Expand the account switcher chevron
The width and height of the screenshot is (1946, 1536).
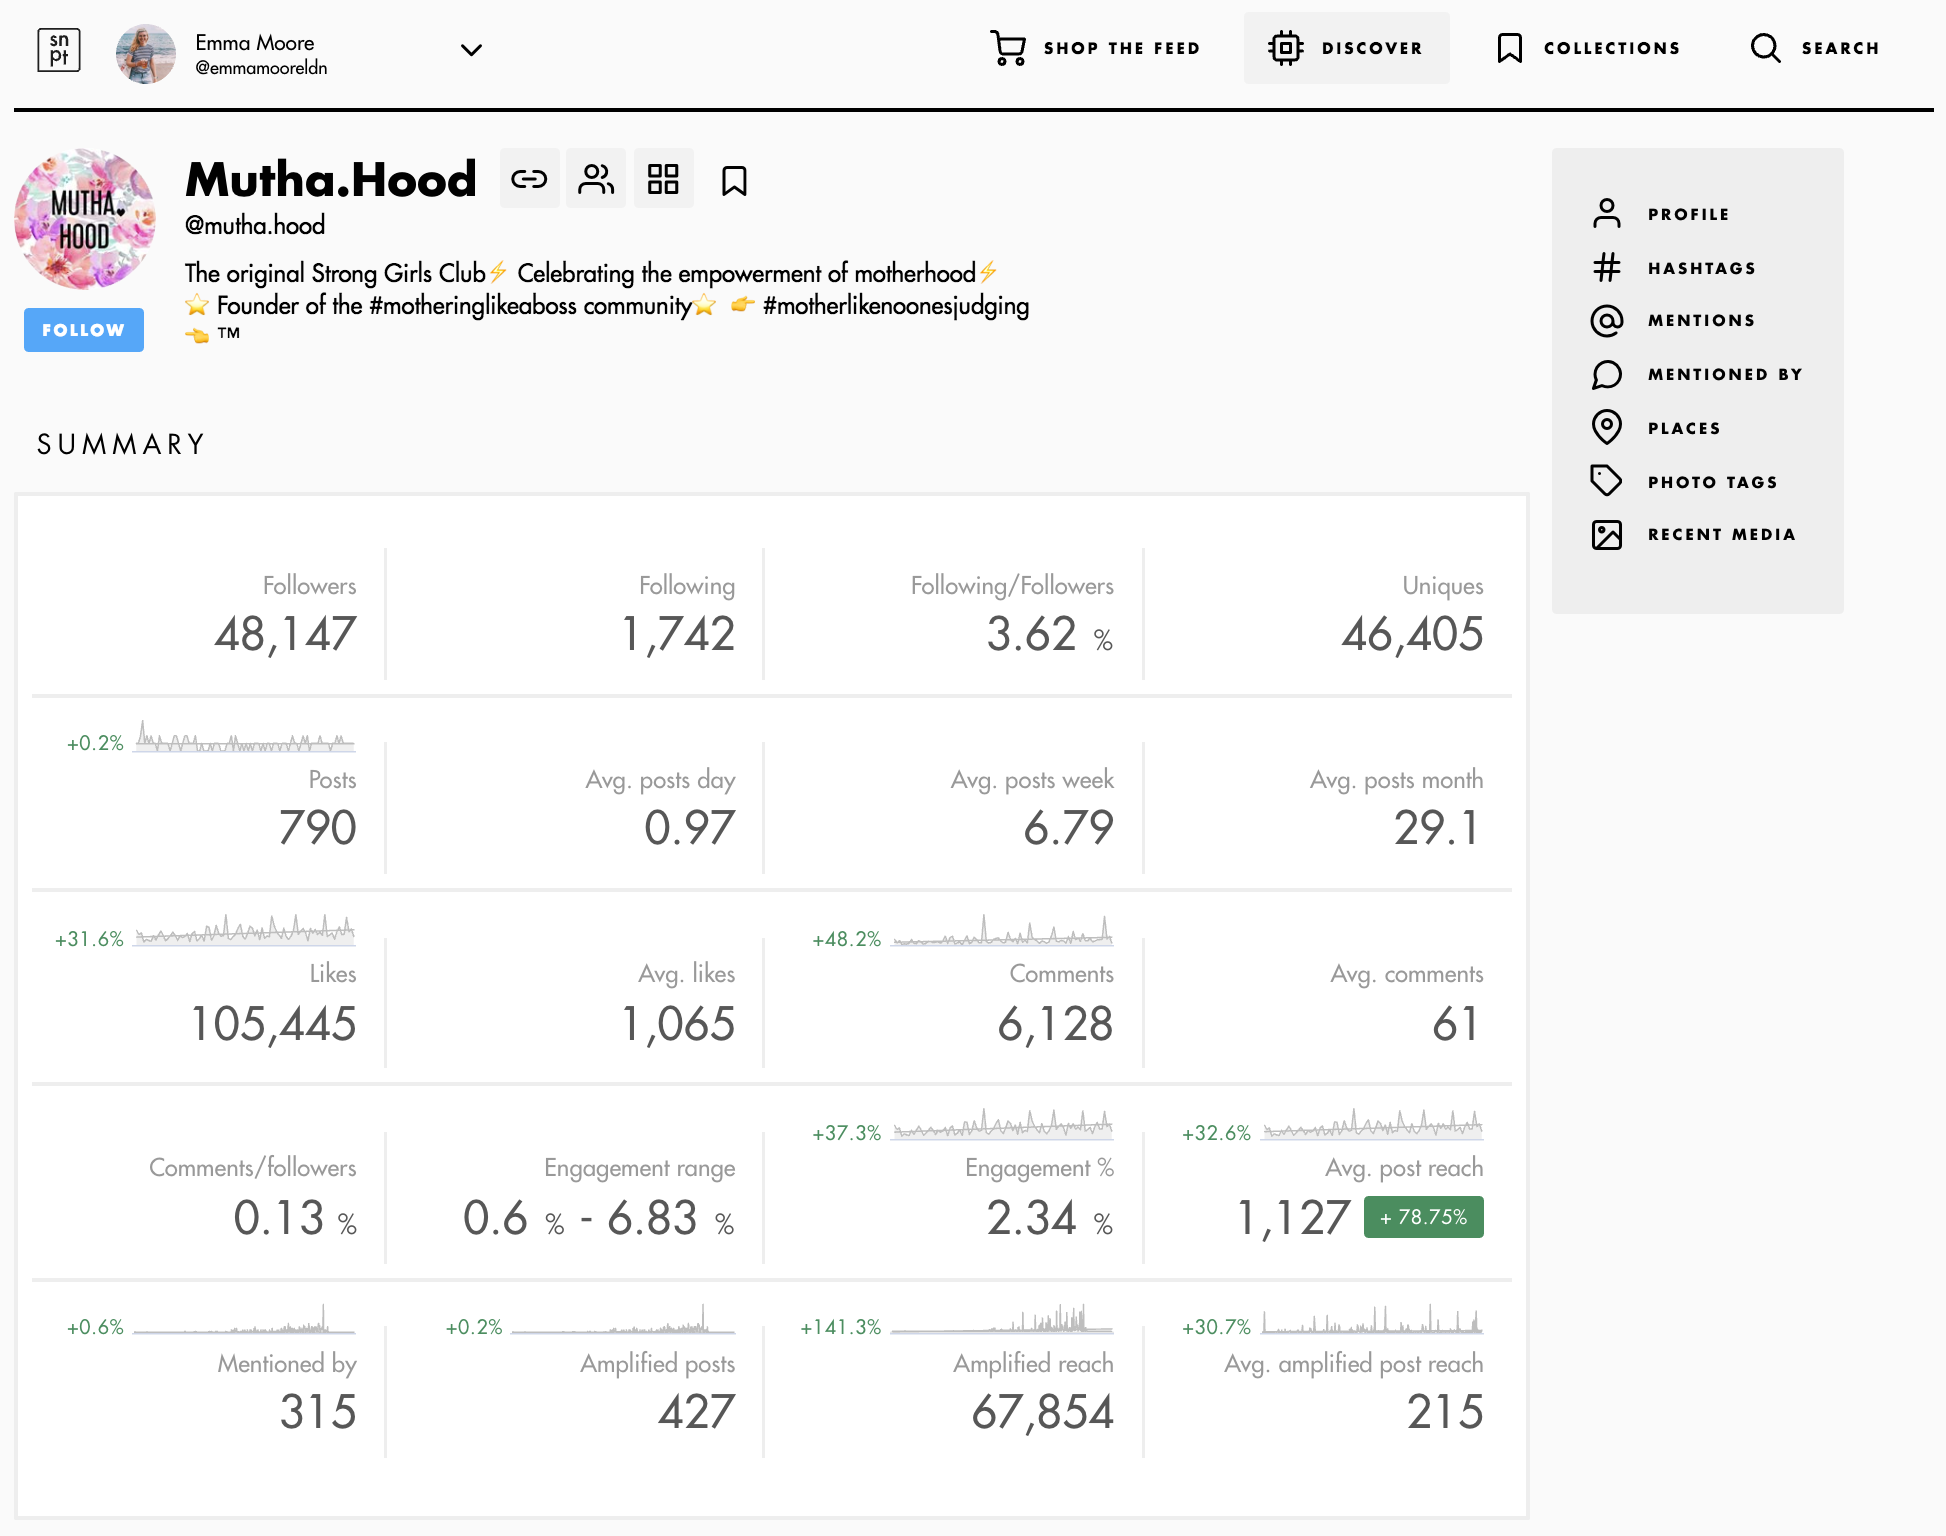(x=471, y=49)
